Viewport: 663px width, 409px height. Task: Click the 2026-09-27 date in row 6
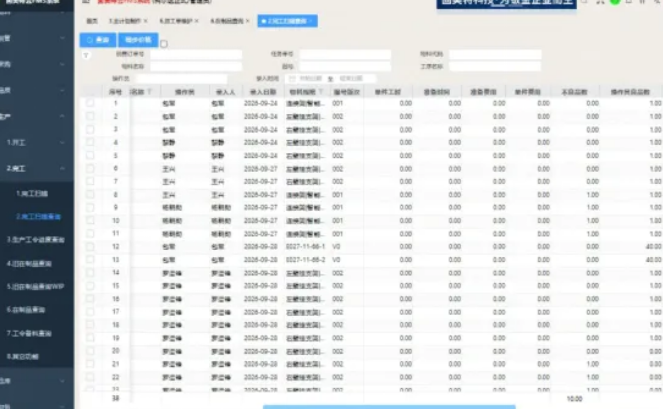[261, 168]
